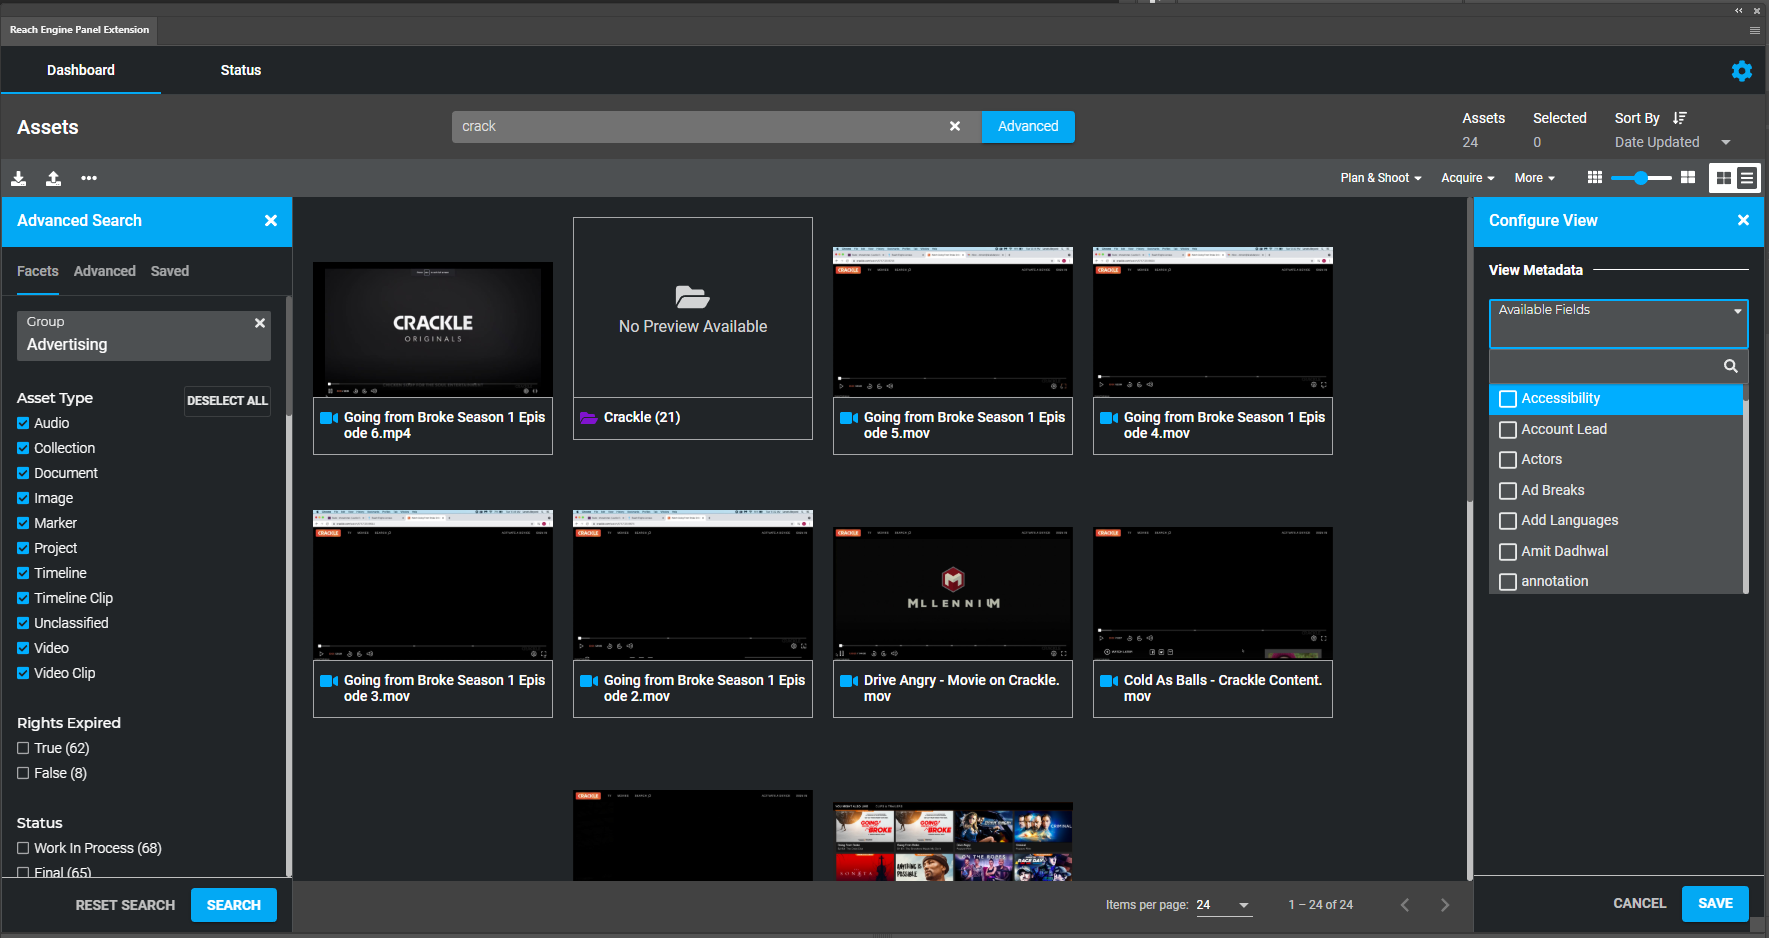Screen dimensions: 1769x938
Task: Uncheck the Document asset type
Action: pyautogui.click(x=23, y=473)
